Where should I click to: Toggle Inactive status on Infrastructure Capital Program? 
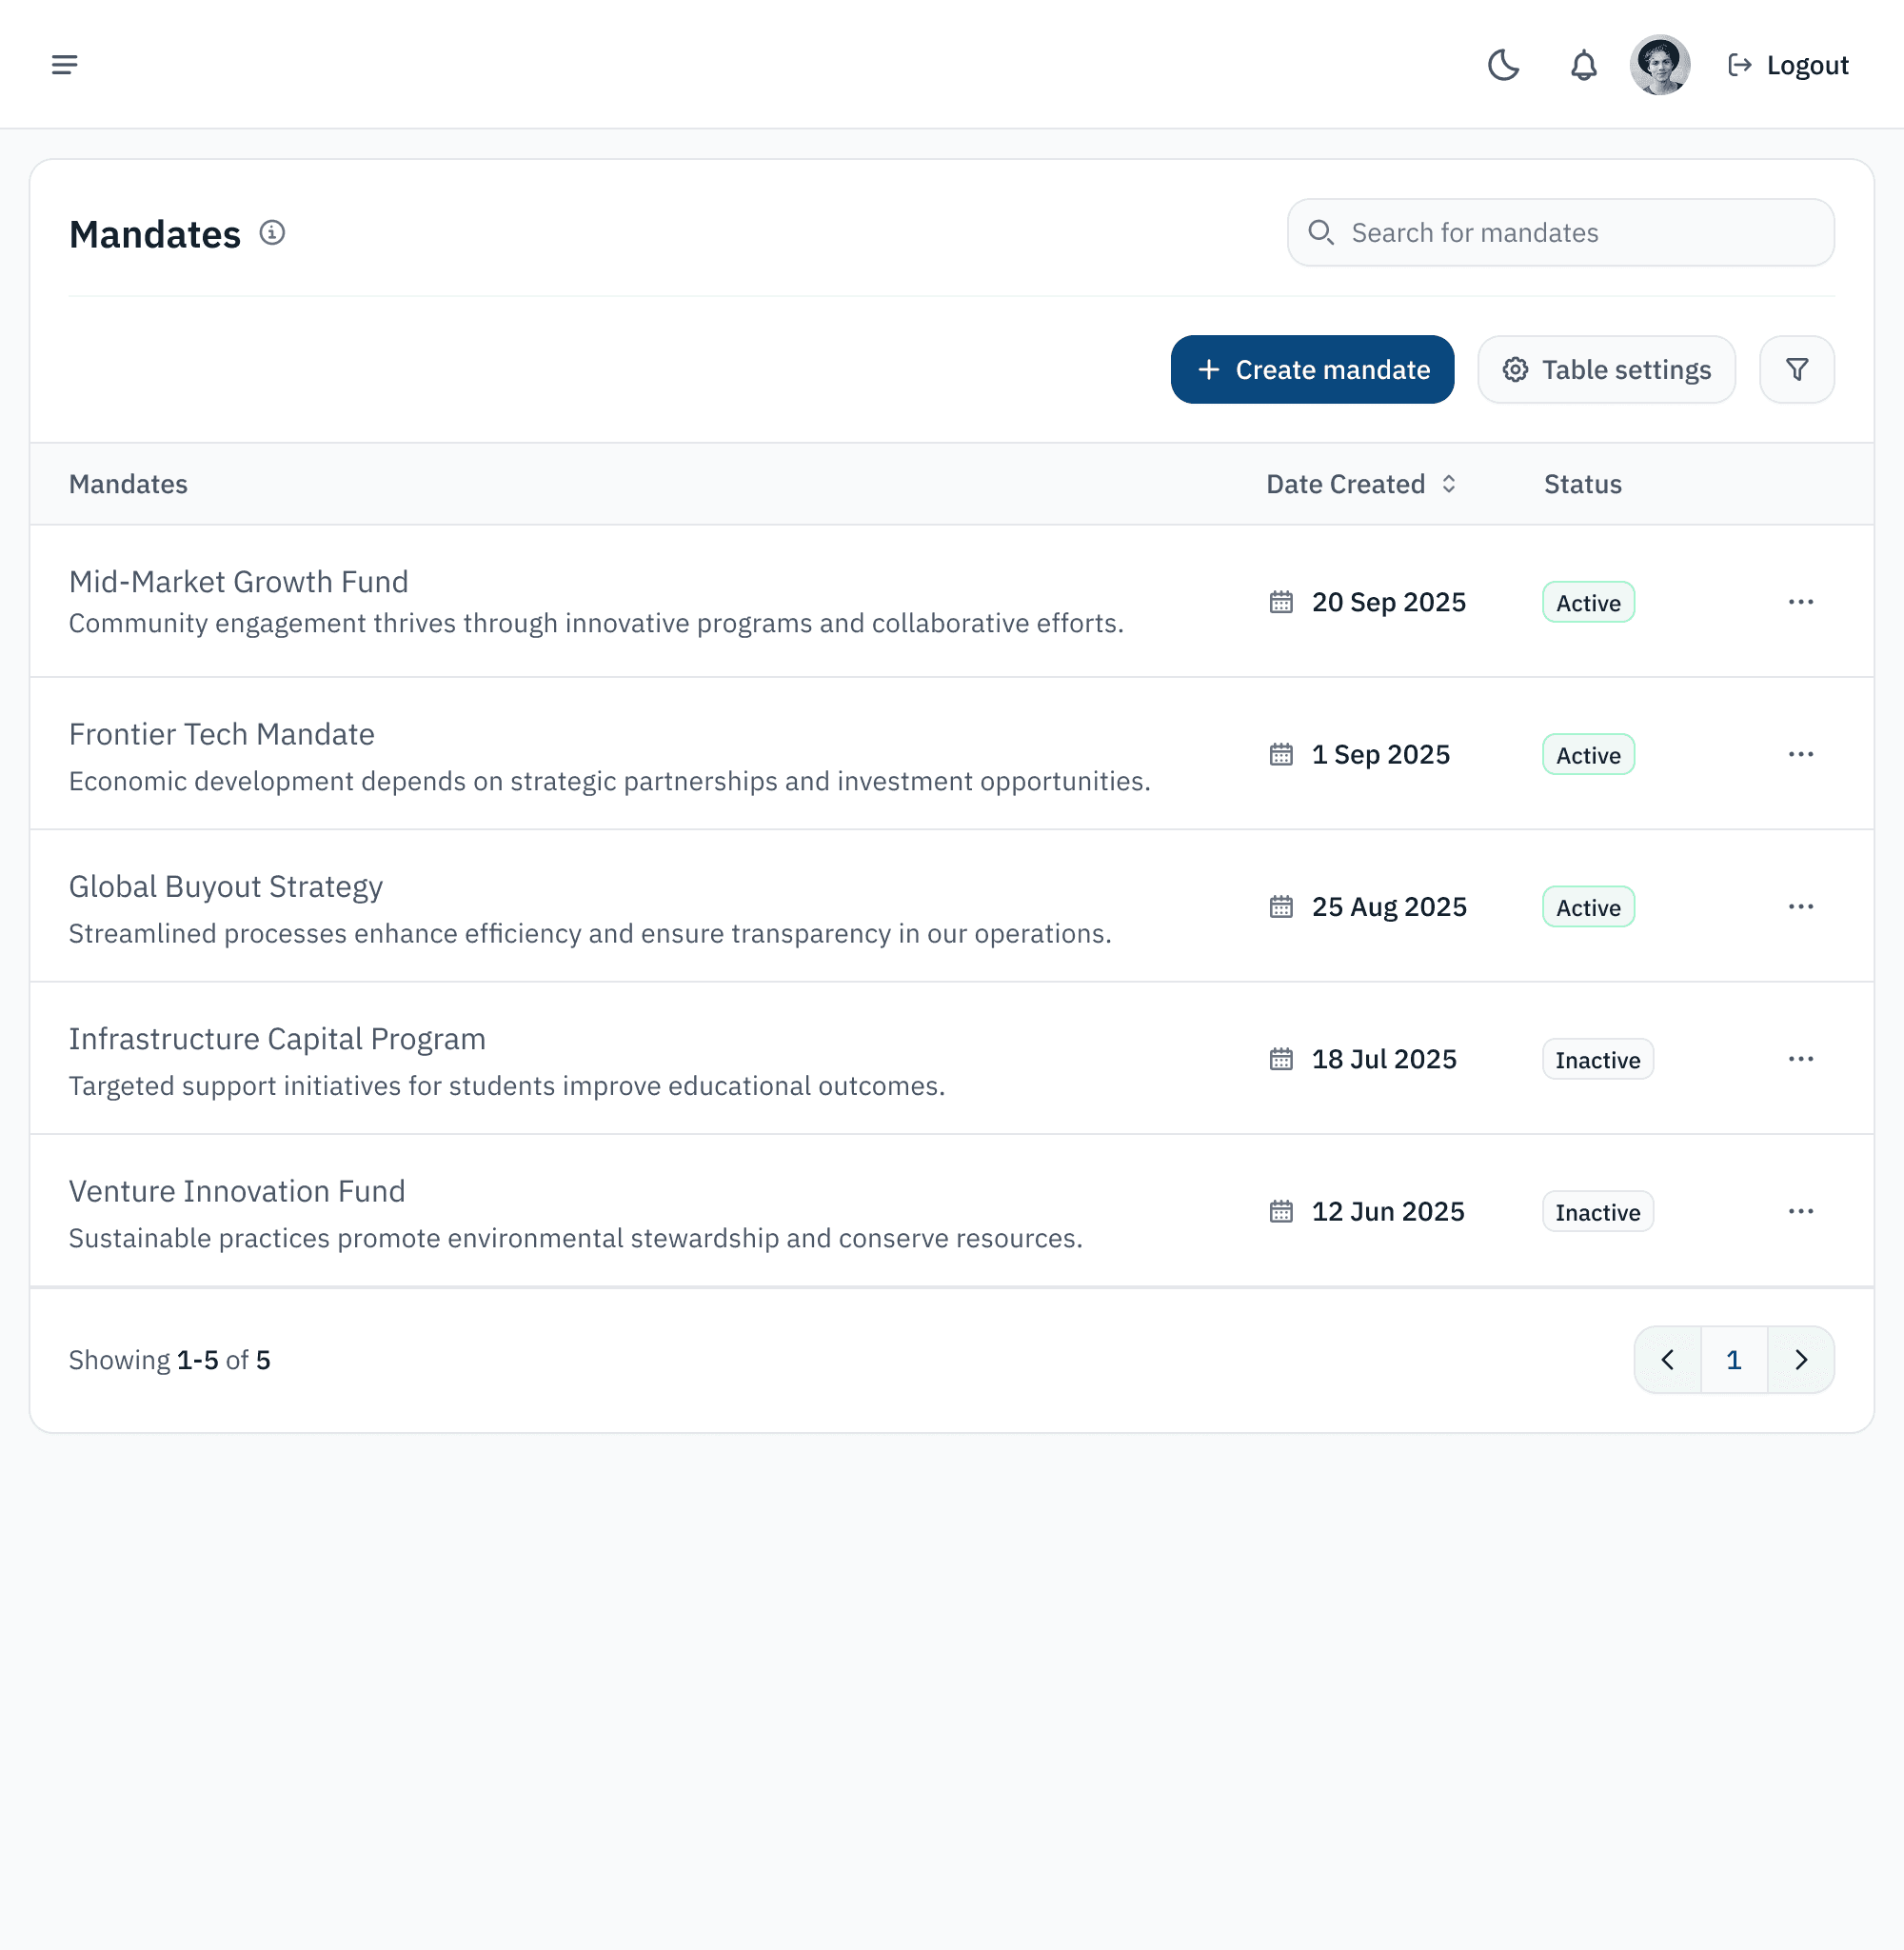(1597, 1059)
